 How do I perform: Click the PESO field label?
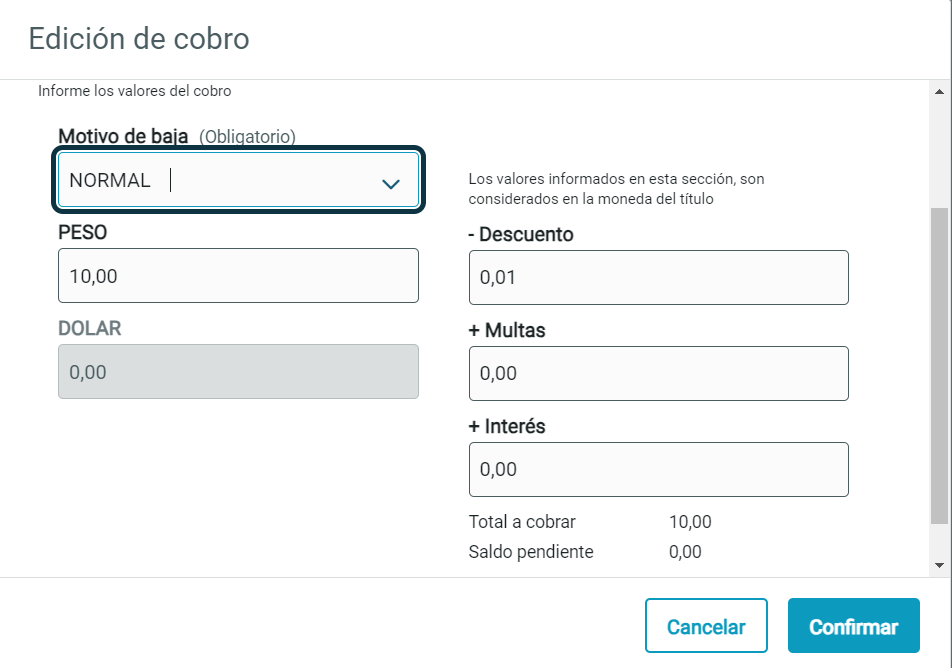[x=83, y=233]
